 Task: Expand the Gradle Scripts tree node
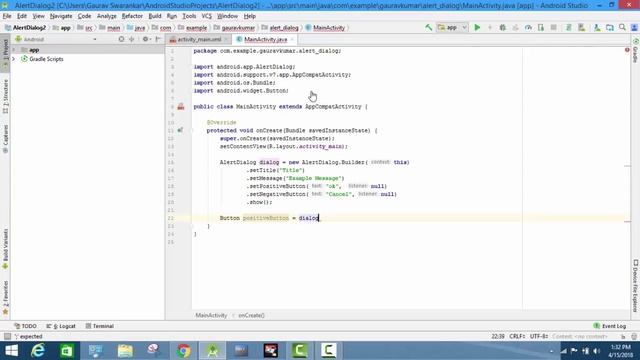pyautogui.click(x=14, y=59)
